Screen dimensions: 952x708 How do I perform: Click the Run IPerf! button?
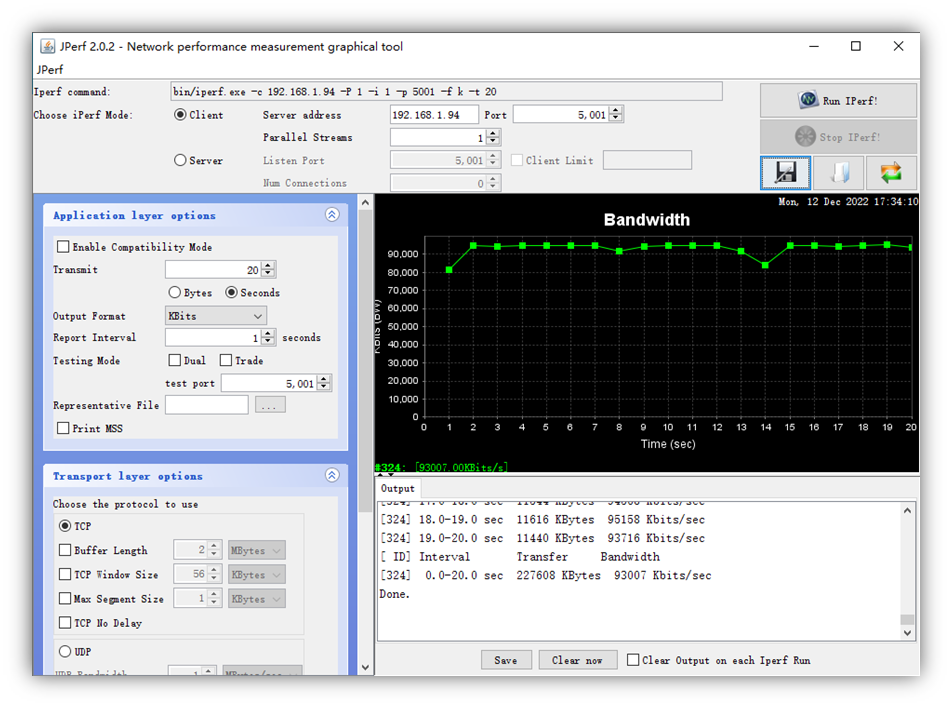(x=838, y=100)
